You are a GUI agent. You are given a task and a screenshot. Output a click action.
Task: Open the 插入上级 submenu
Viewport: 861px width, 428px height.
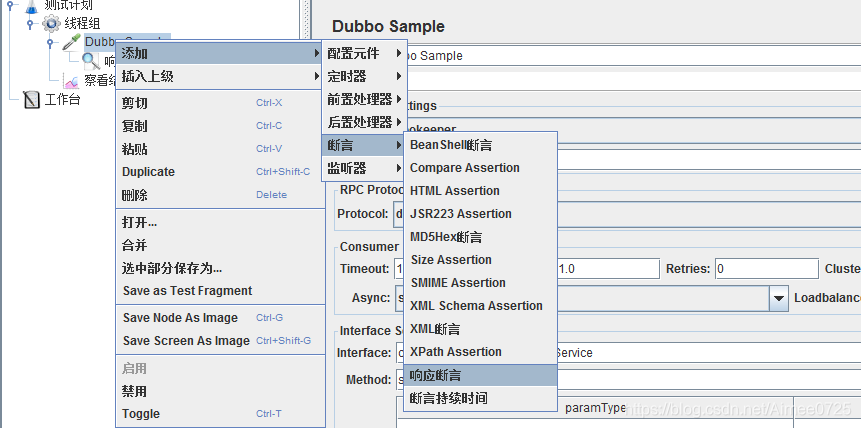click(x=220, y=76)
